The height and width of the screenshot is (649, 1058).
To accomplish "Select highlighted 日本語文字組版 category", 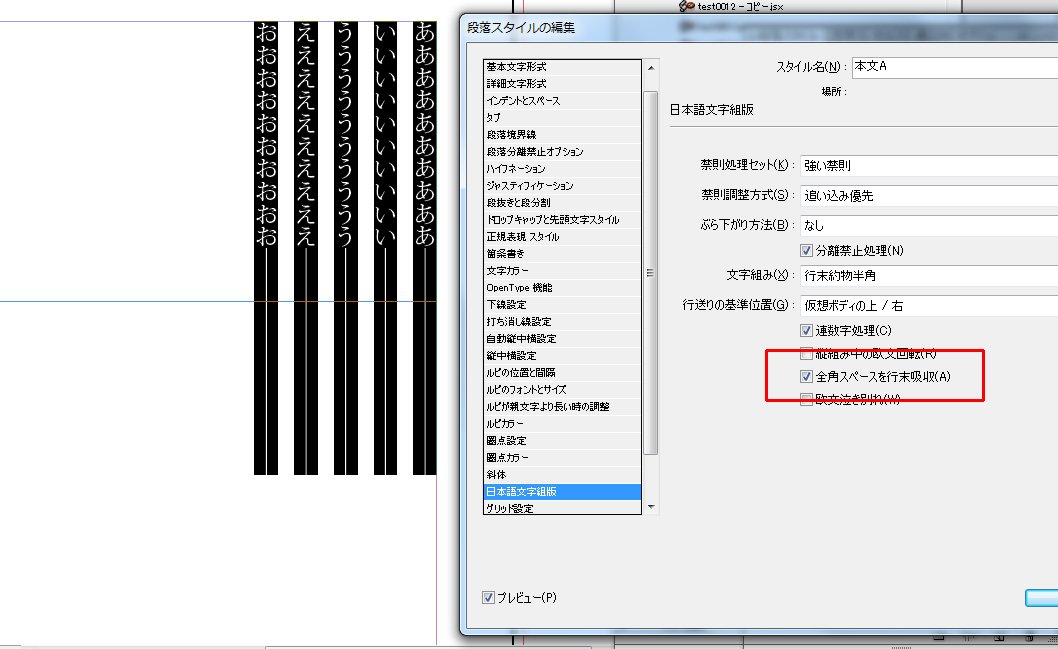I will pyautogui.click(x=562, y=492).
